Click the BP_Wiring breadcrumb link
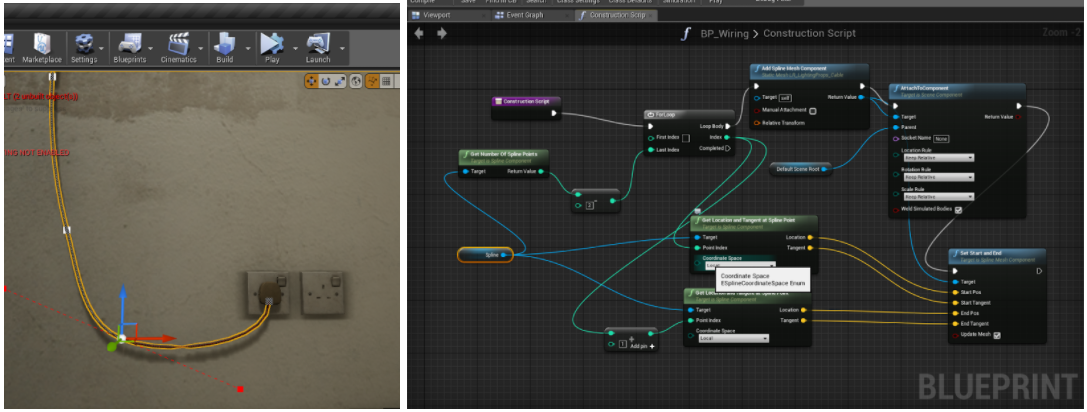Screen dimensions: 1087x412 pyautogui.click(x=724, y=33)
